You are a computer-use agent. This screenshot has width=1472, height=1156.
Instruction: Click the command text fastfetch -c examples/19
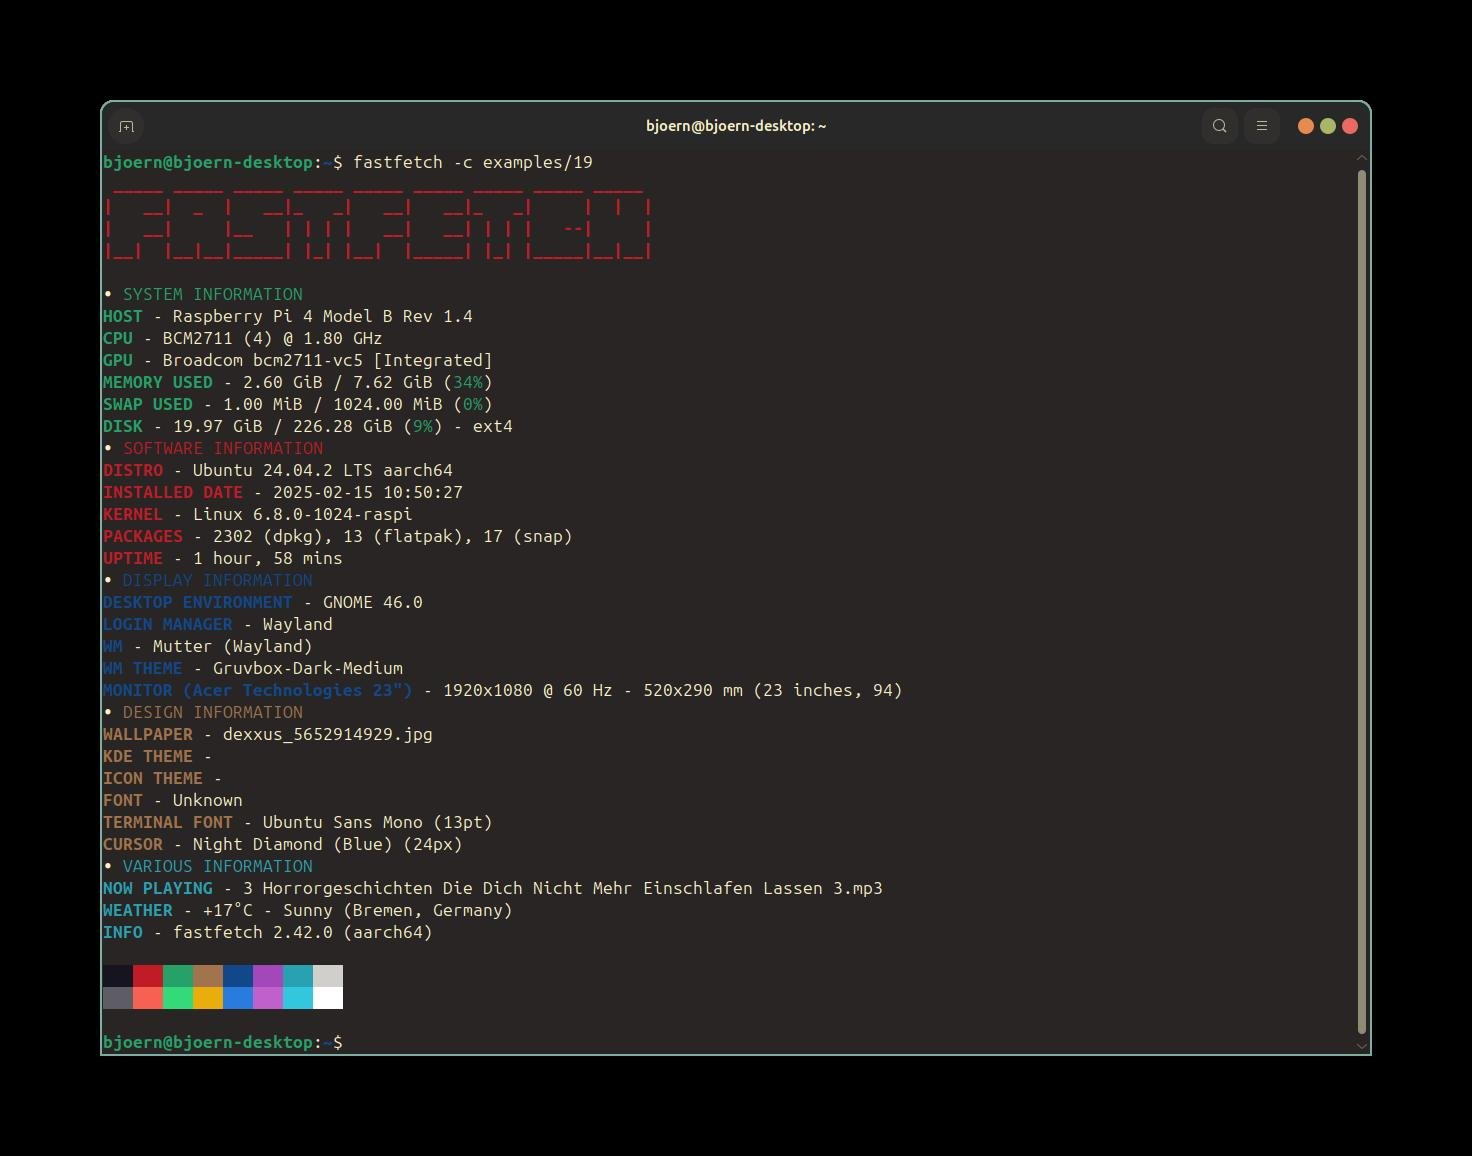[x=473, y=162]
